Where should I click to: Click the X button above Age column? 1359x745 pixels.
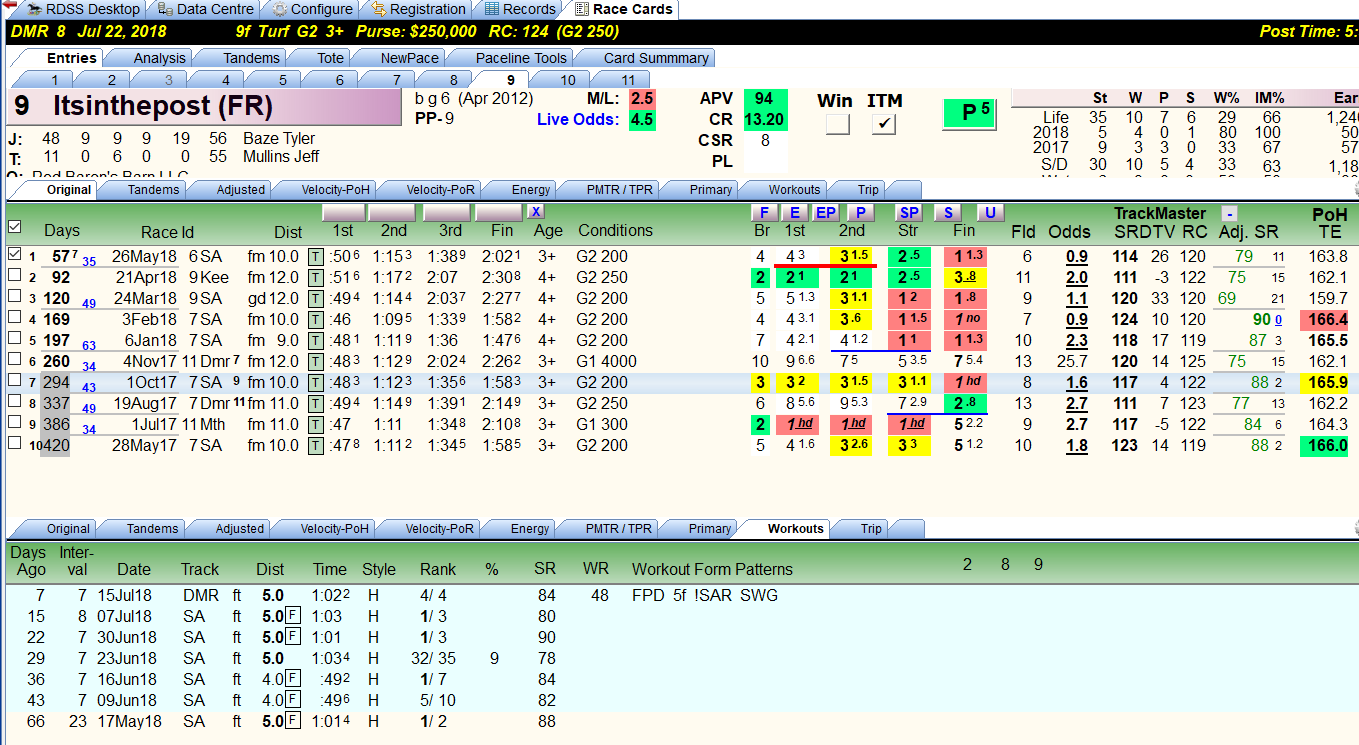[536, 212]
